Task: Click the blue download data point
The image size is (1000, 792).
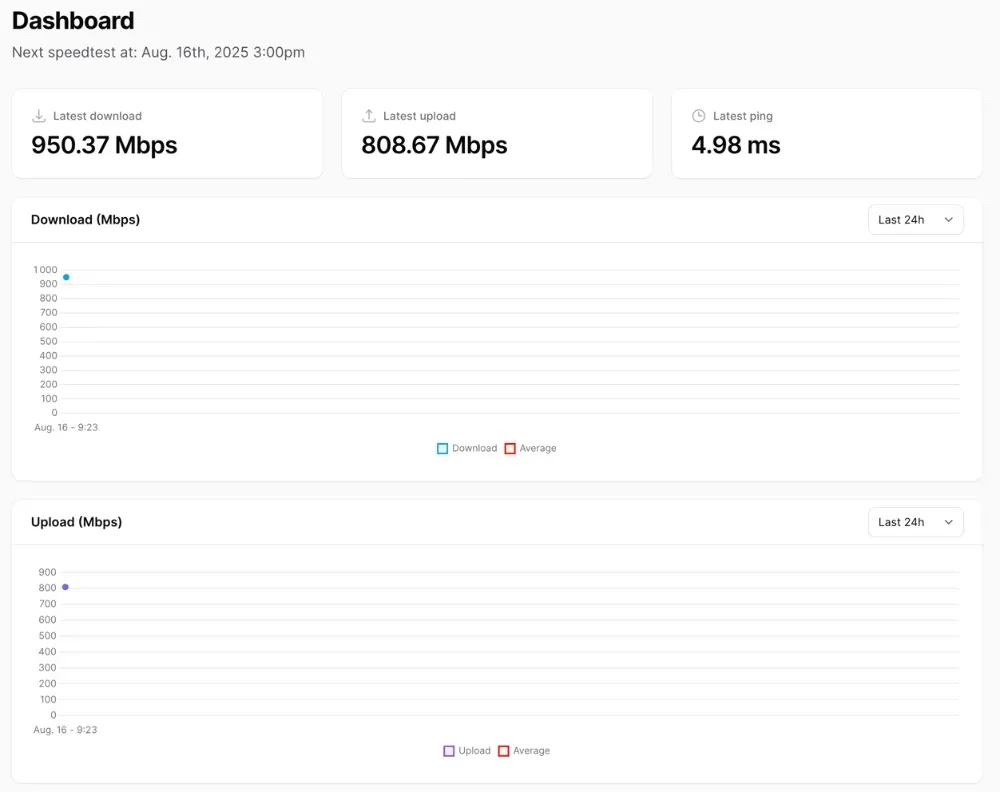Action: pos(66,277)
